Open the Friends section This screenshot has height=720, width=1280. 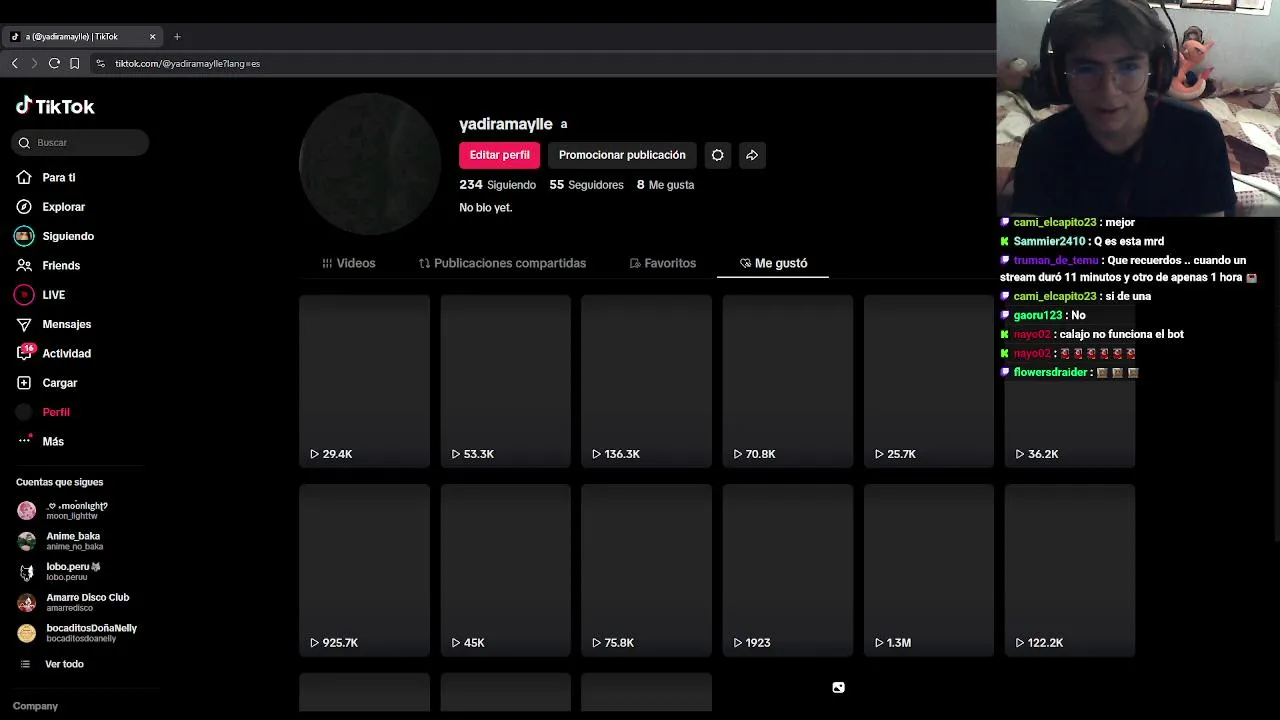[x=48, y=265]
